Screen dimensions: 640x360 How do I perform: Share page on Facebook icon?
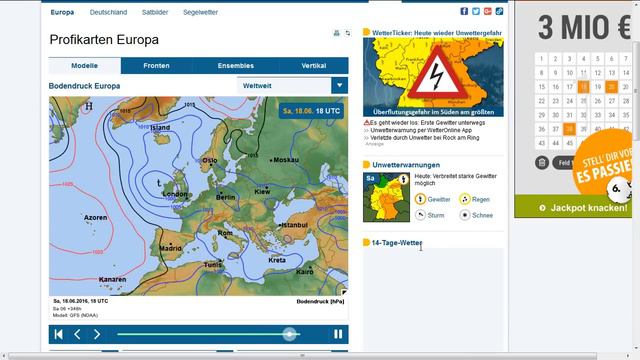pos(464,11)
